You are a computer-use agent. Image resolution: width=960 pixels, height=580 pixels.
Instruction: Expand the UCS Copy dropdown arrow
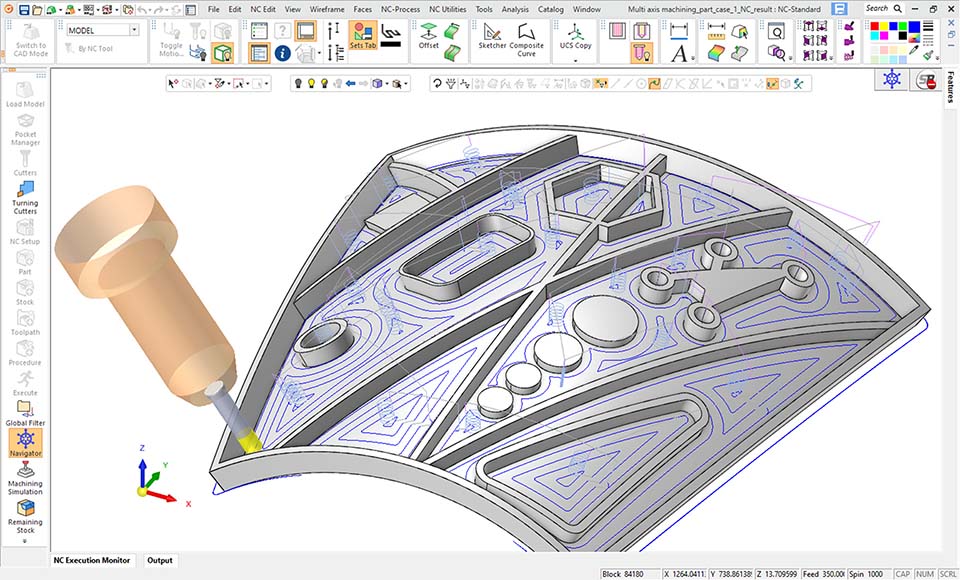click(x=576, y=60)
